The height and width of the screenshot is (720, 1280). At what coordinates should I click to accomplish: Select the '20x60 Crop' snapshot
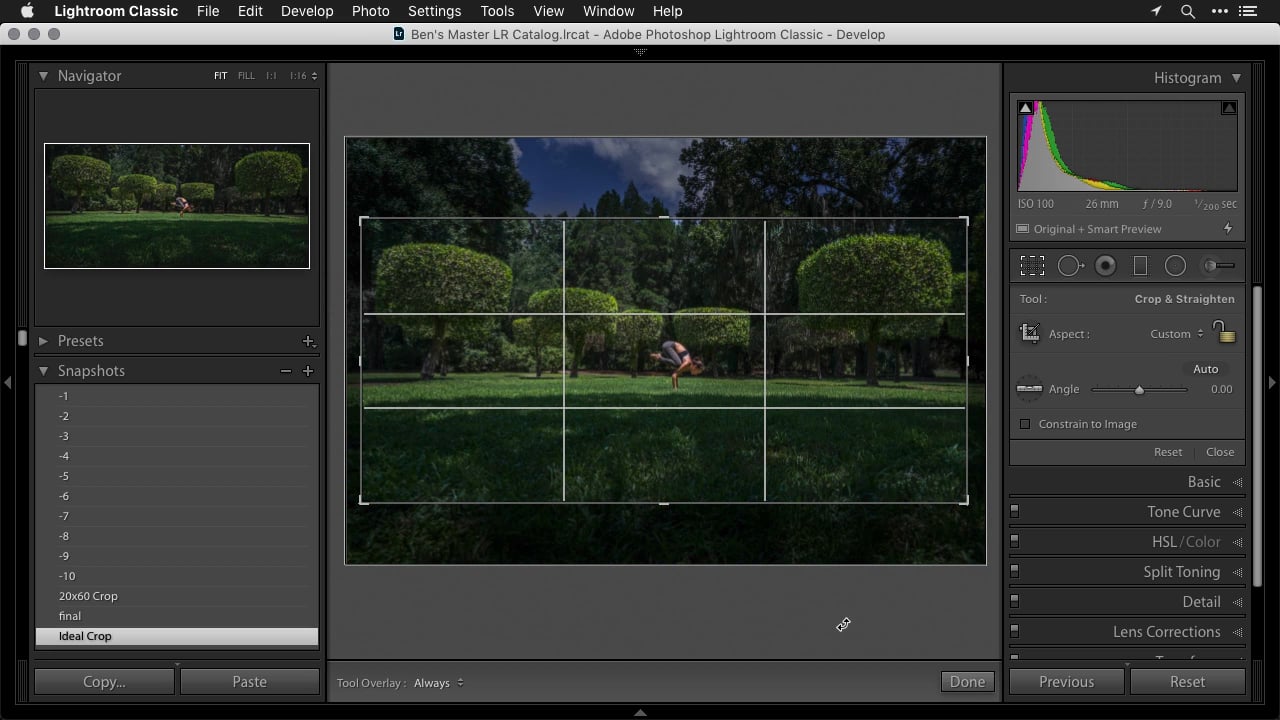(177, 596)
